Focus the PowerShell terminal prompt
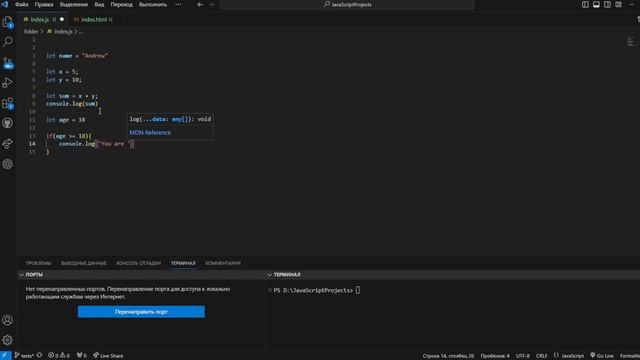Image resolution: width=640 pixels, height=360 pixels. coord(358,290)
